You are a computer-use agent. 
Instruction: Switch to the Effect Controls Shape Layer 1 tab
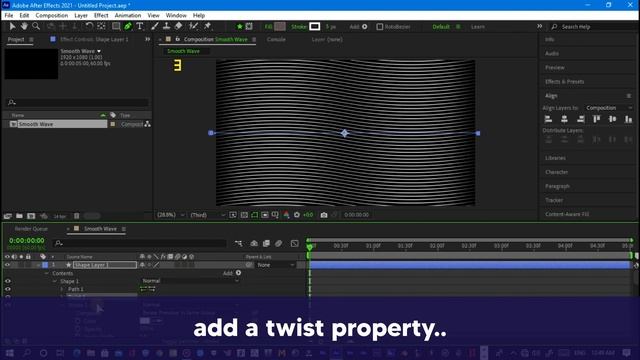pyautogui.click(x=94, y=40)
